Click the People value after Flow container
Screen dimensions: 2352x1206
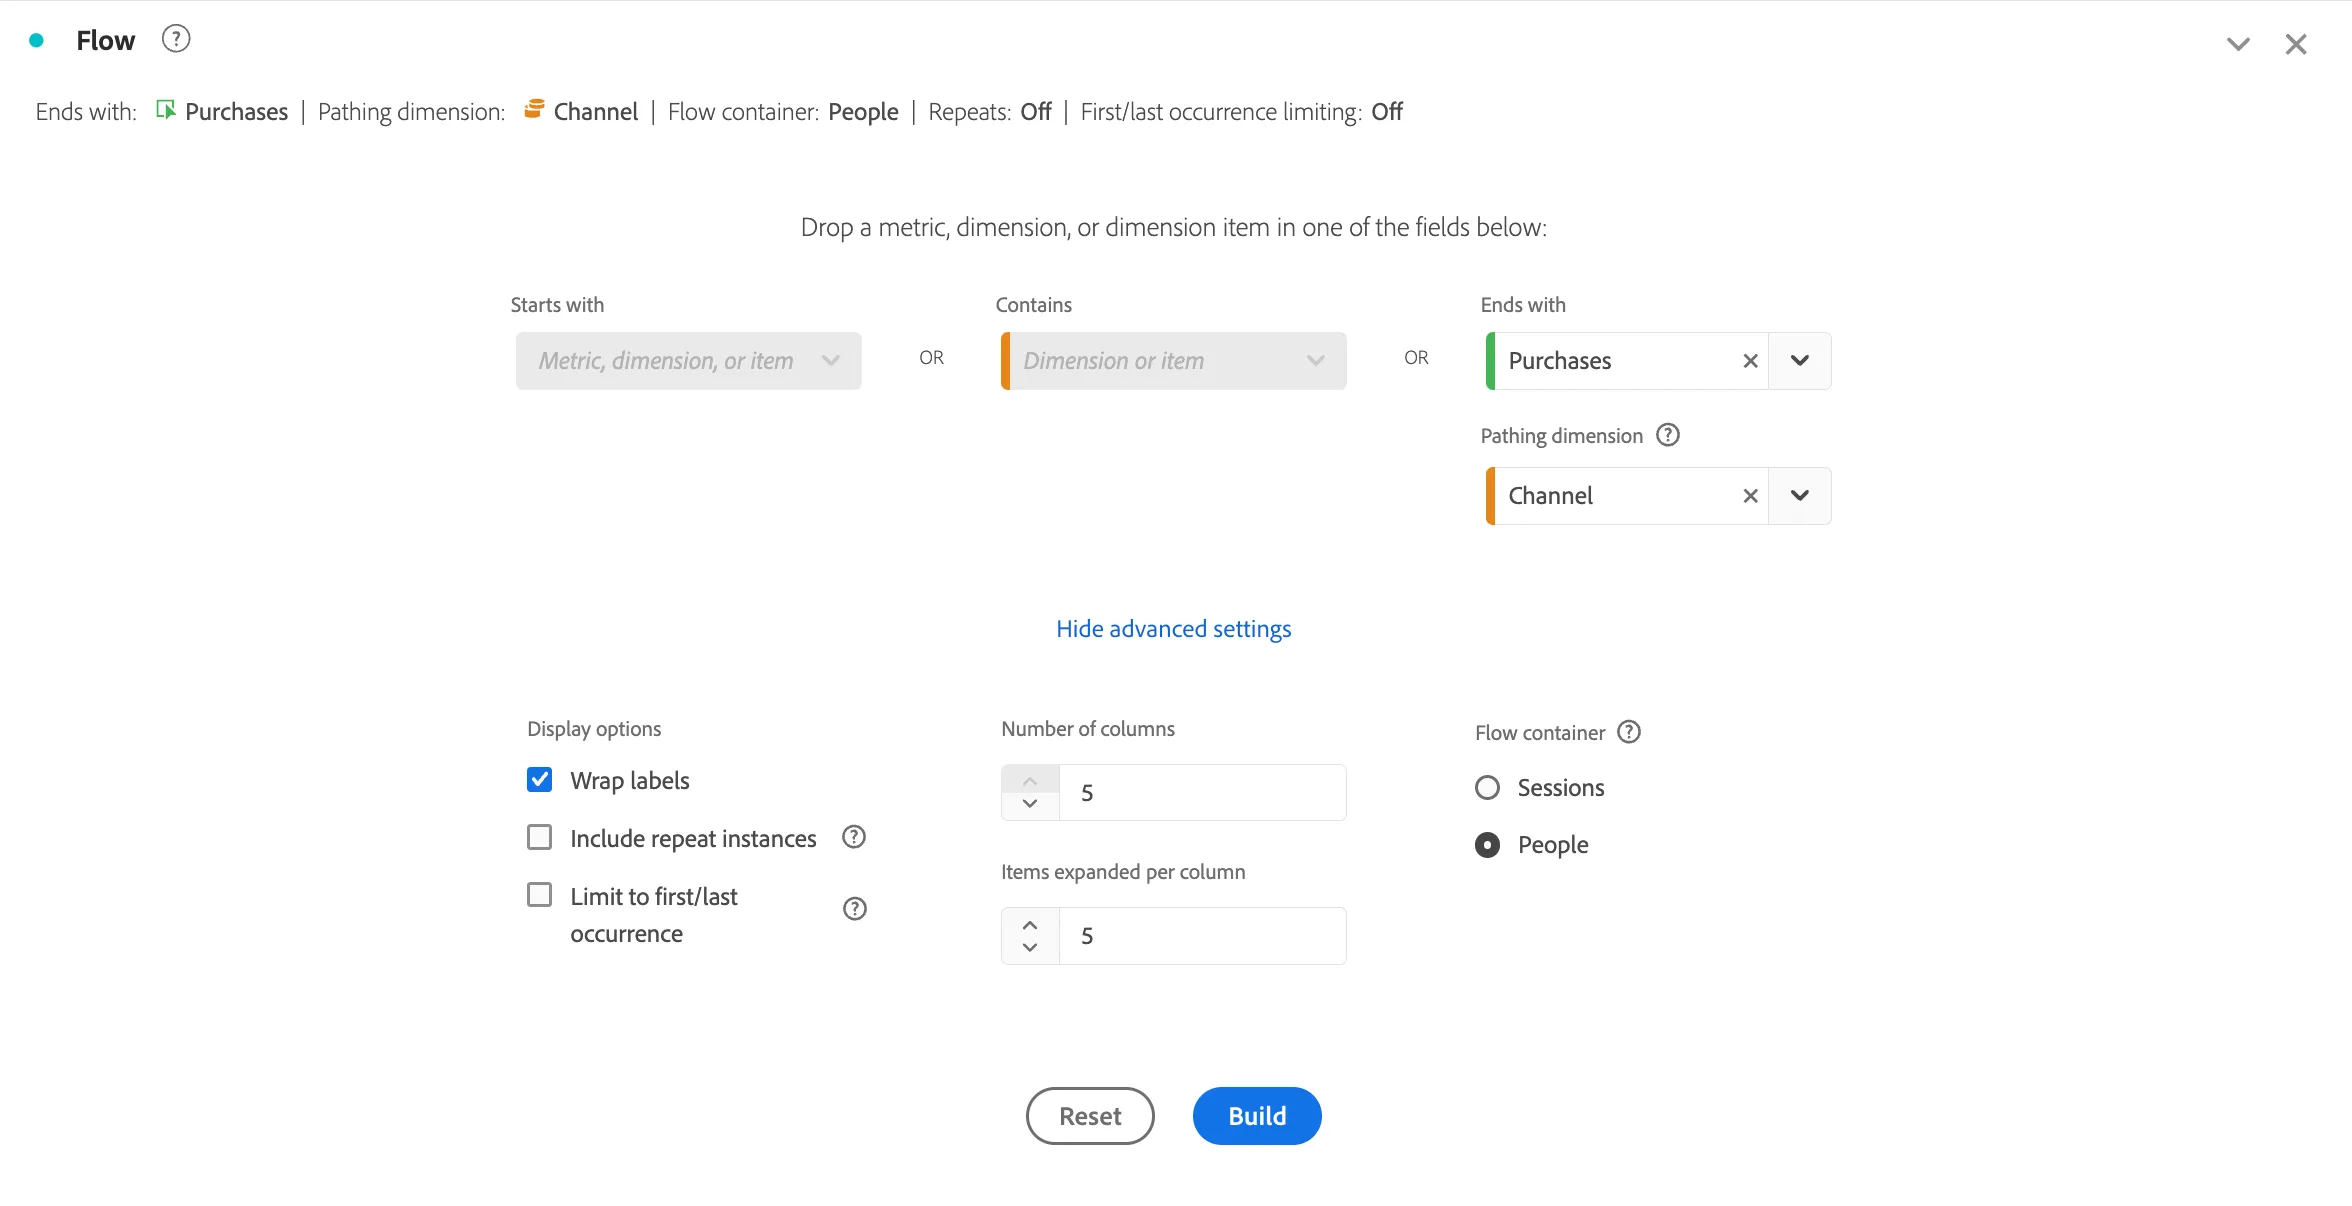click(x=863, y=112)
